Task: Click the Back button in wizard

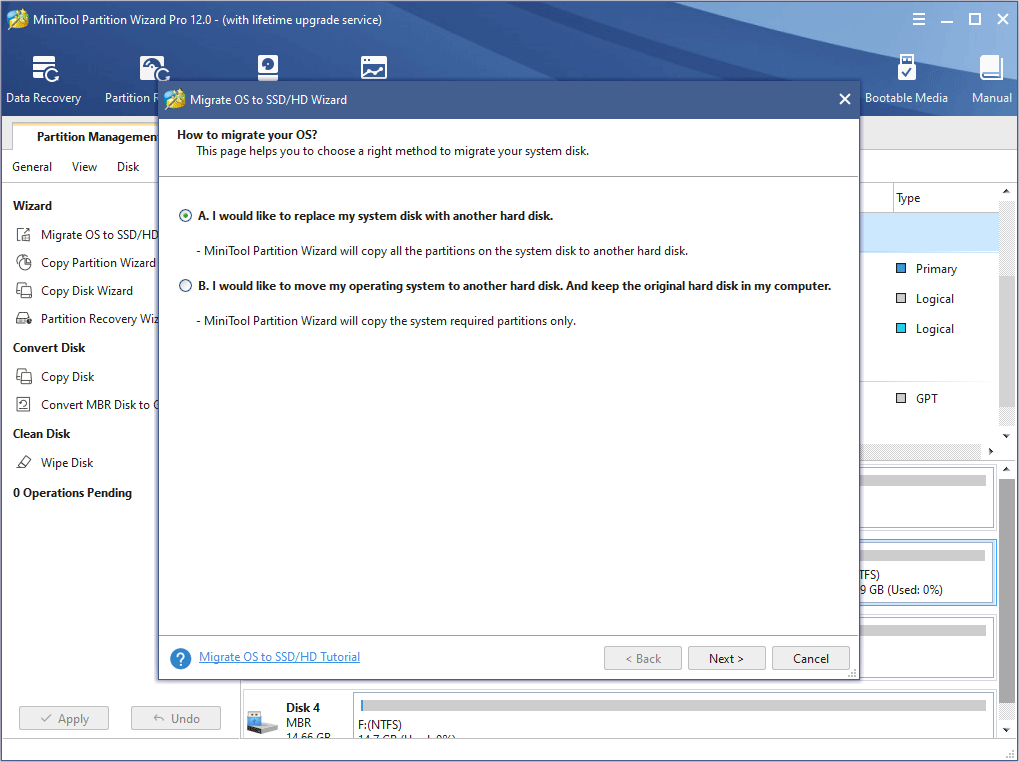Action: [x=643, y=658]
